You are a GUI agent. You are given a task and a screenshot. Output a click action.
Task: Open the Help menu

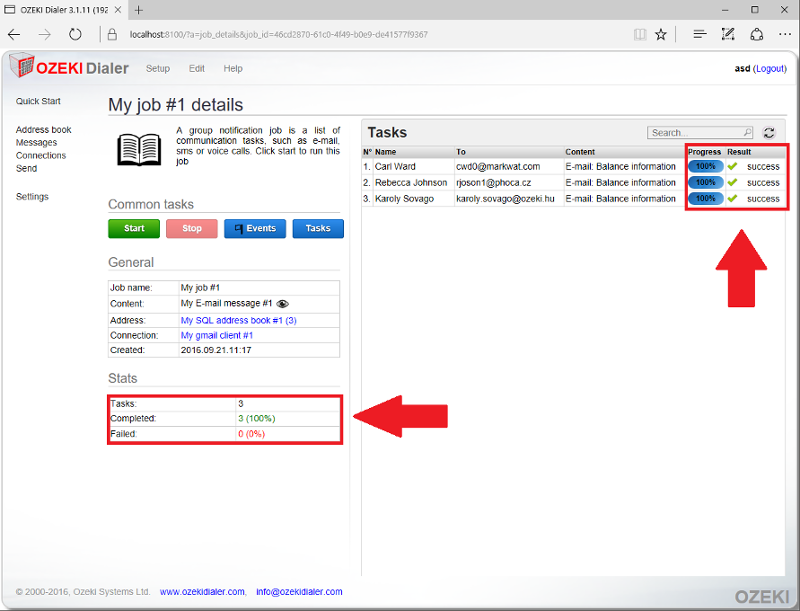point(233,69)
